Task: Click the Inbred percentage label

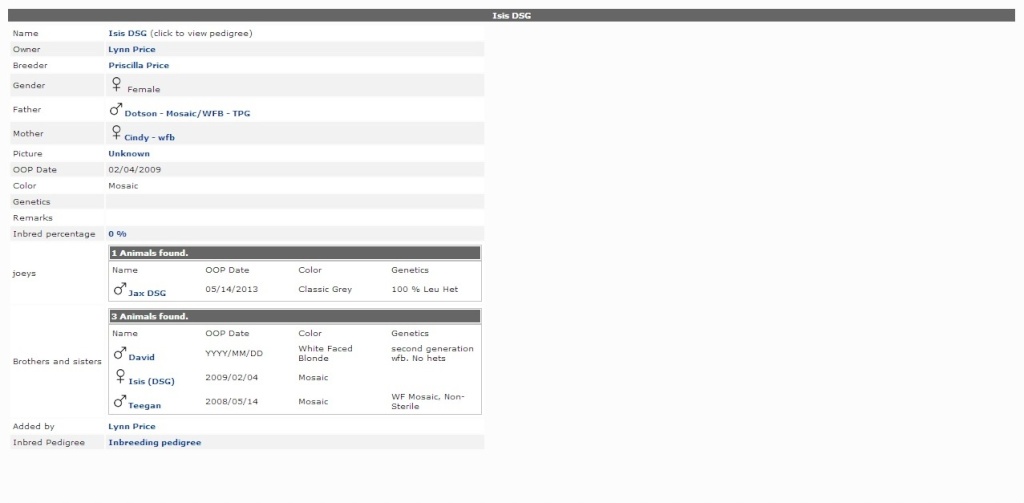Action: [54, 234]
